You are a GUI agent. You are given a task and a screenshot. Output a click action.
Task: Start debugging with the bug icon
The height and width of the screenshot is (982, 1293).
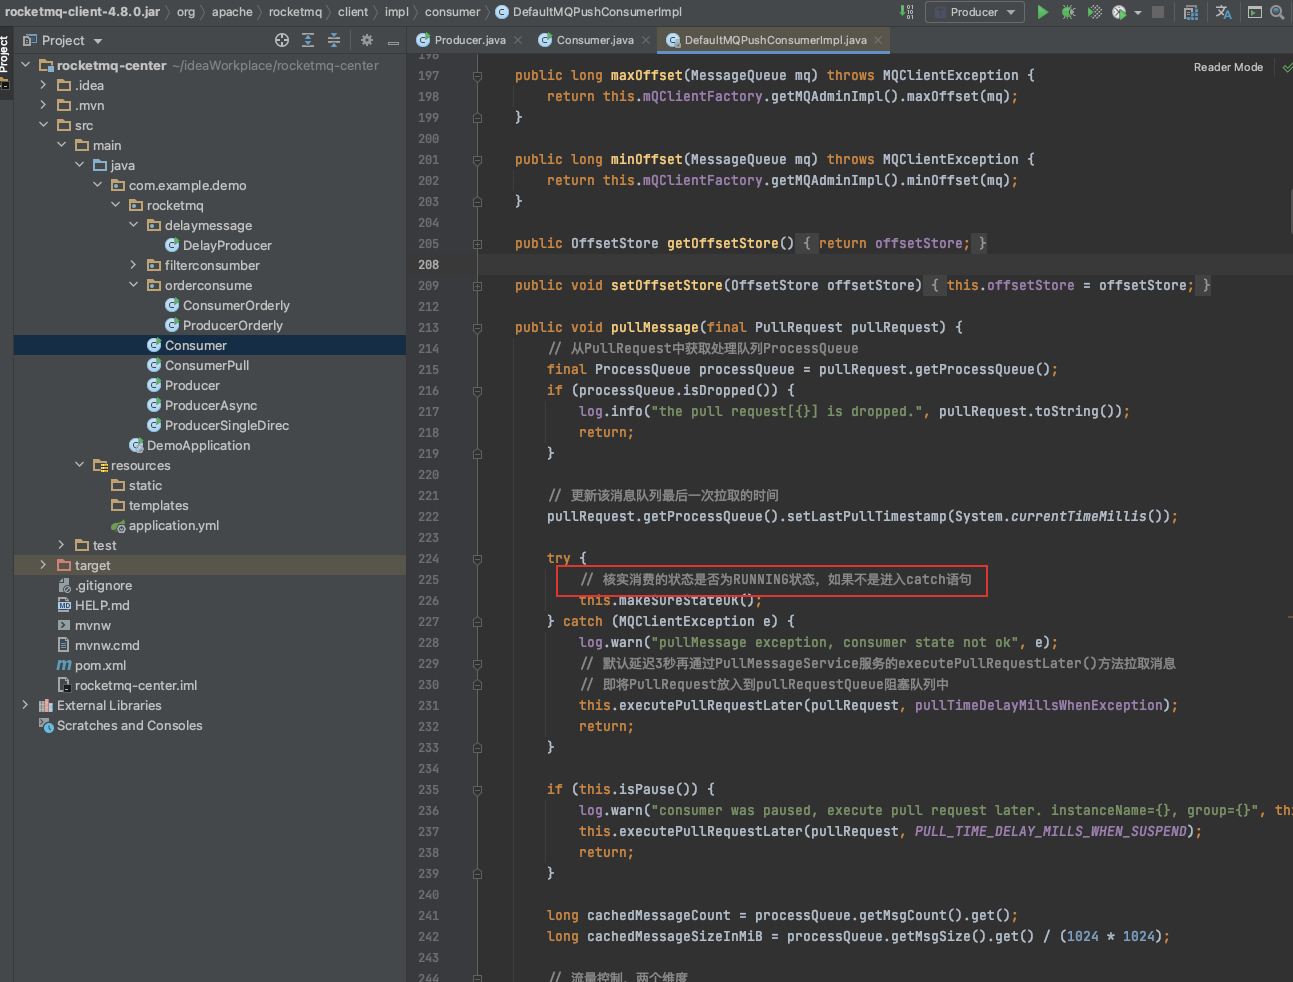coord(1068,12)
